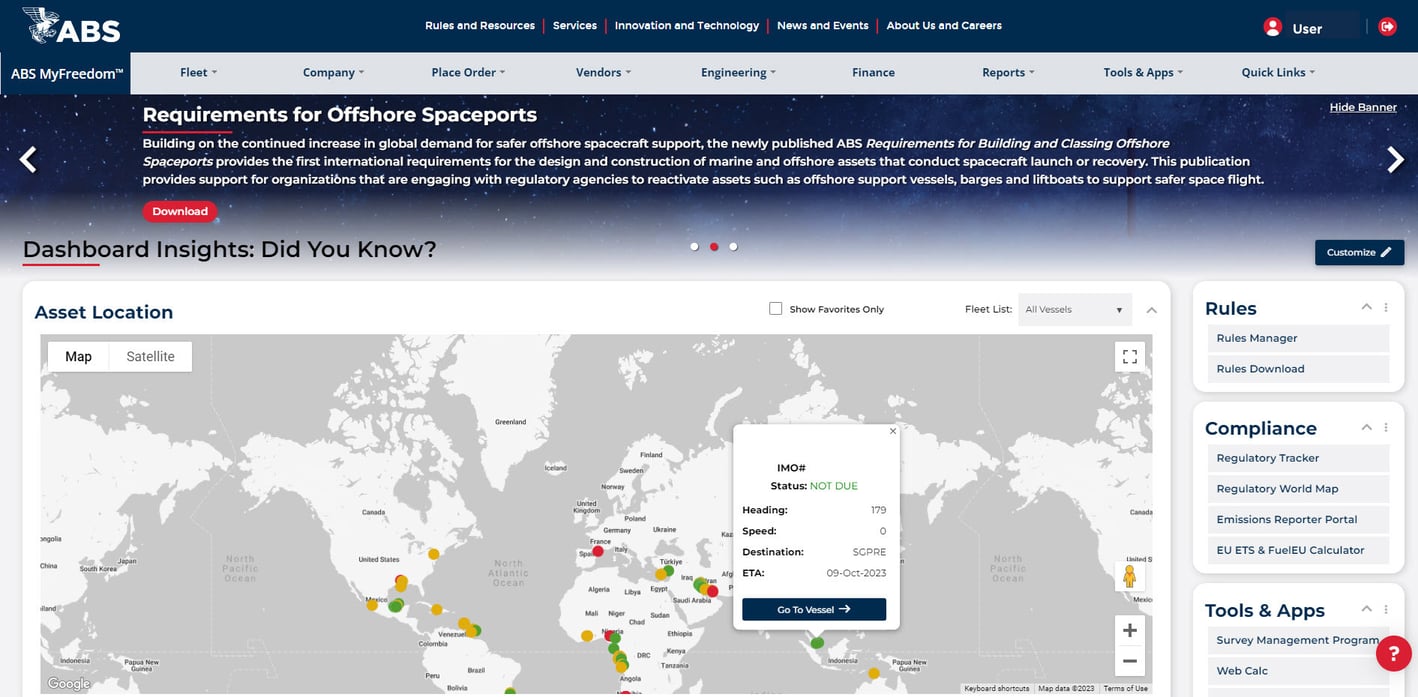Image resolution: width=1418 pixels, height=697 pixels.
Task: Open the red help question mark
Action: [x=1393, y=653]
